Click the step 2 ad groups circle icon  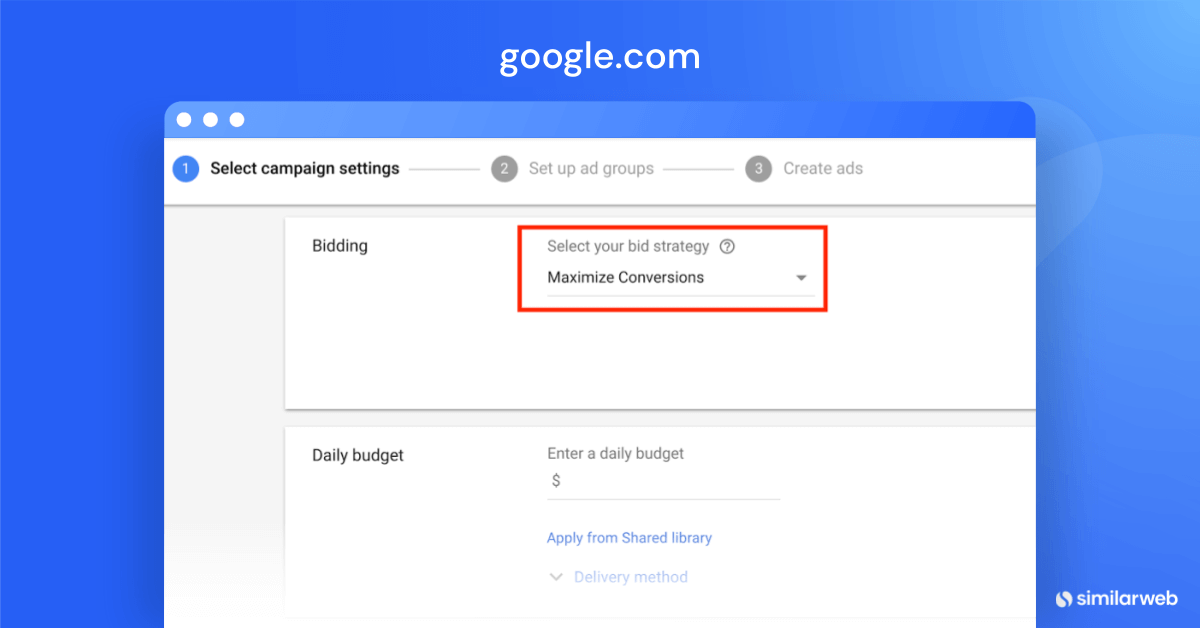tap(505, 168)
